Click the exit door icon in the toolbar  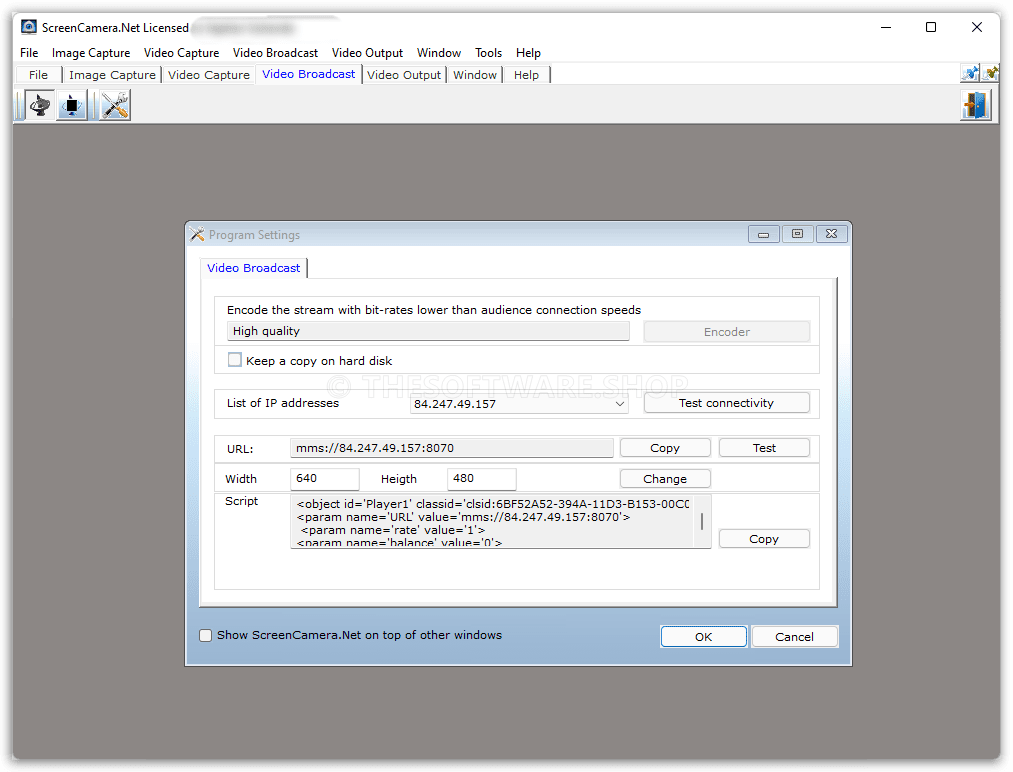point(975,105)
